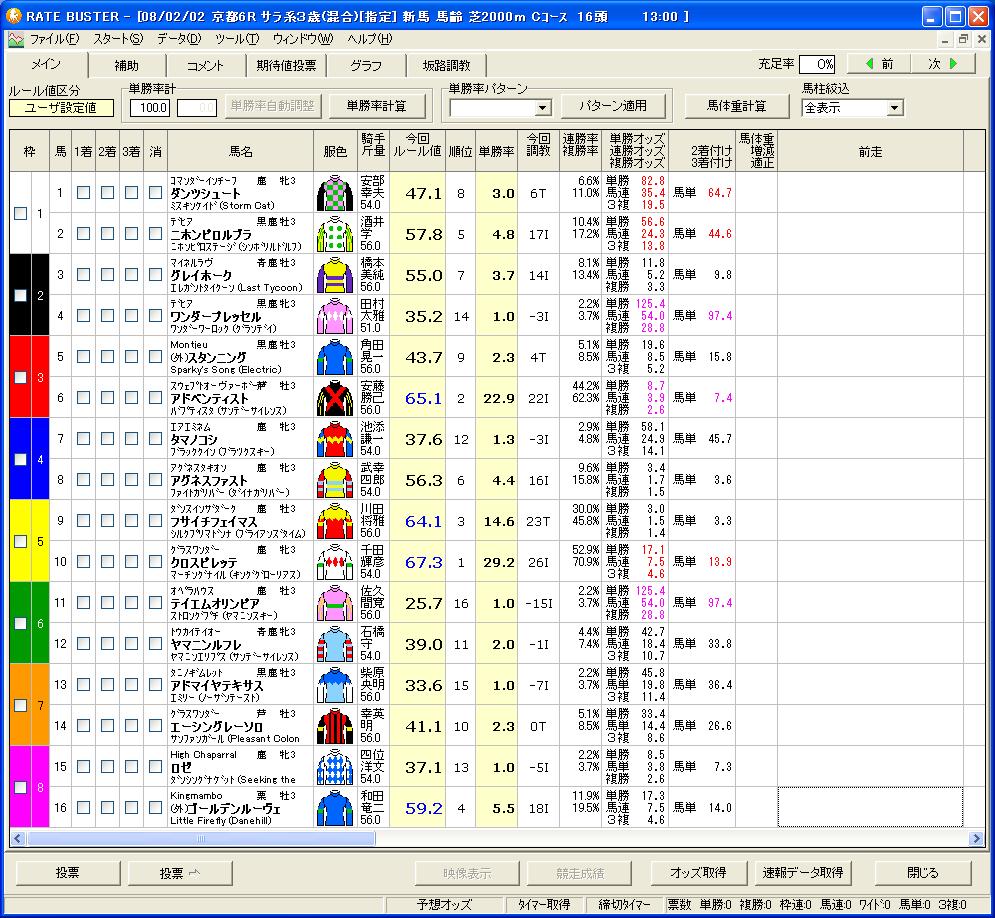Click jockey silks icon for horse 16 ゴールデンルーヴェ
Image resolution: width=995 pixels, height=918 pixels.
coord(335,808)
